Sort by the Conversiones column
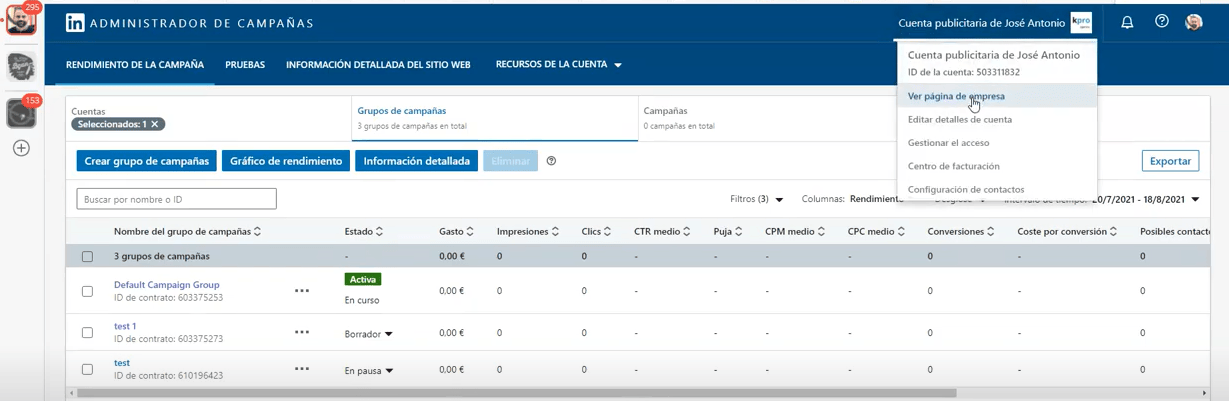 click(961, 231)
